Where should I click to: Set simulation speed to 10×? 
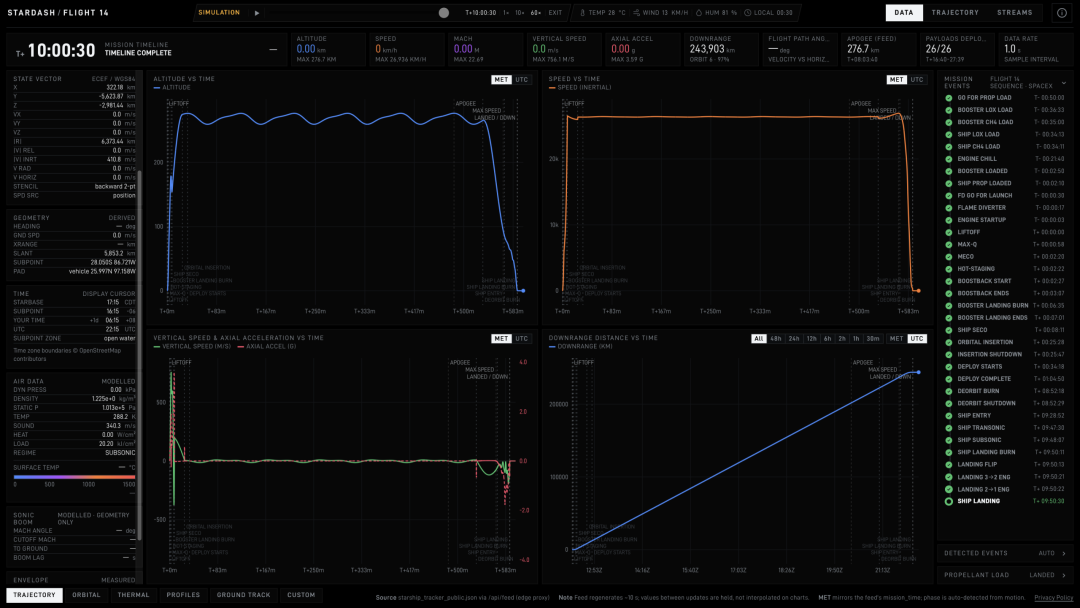click(x=519, y=12)
